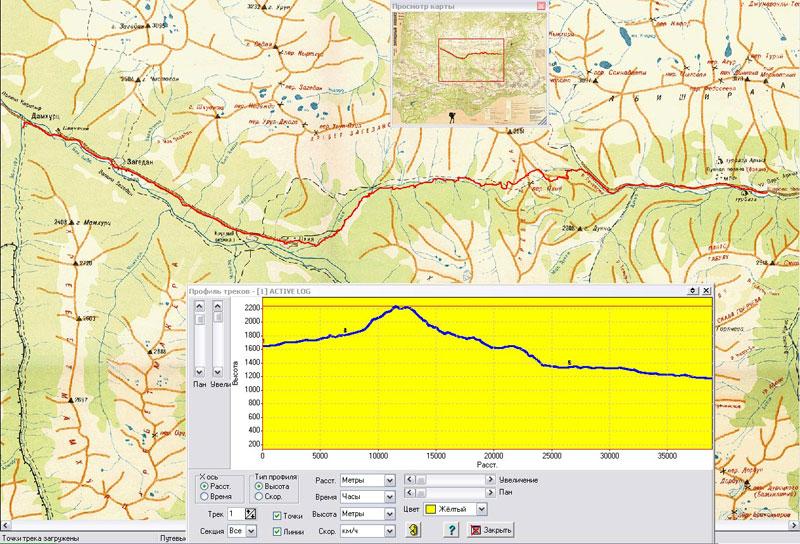Click the thumb of vertical Увели slider
The width and height of the screenshot is (800, 544).
point(218,317)
